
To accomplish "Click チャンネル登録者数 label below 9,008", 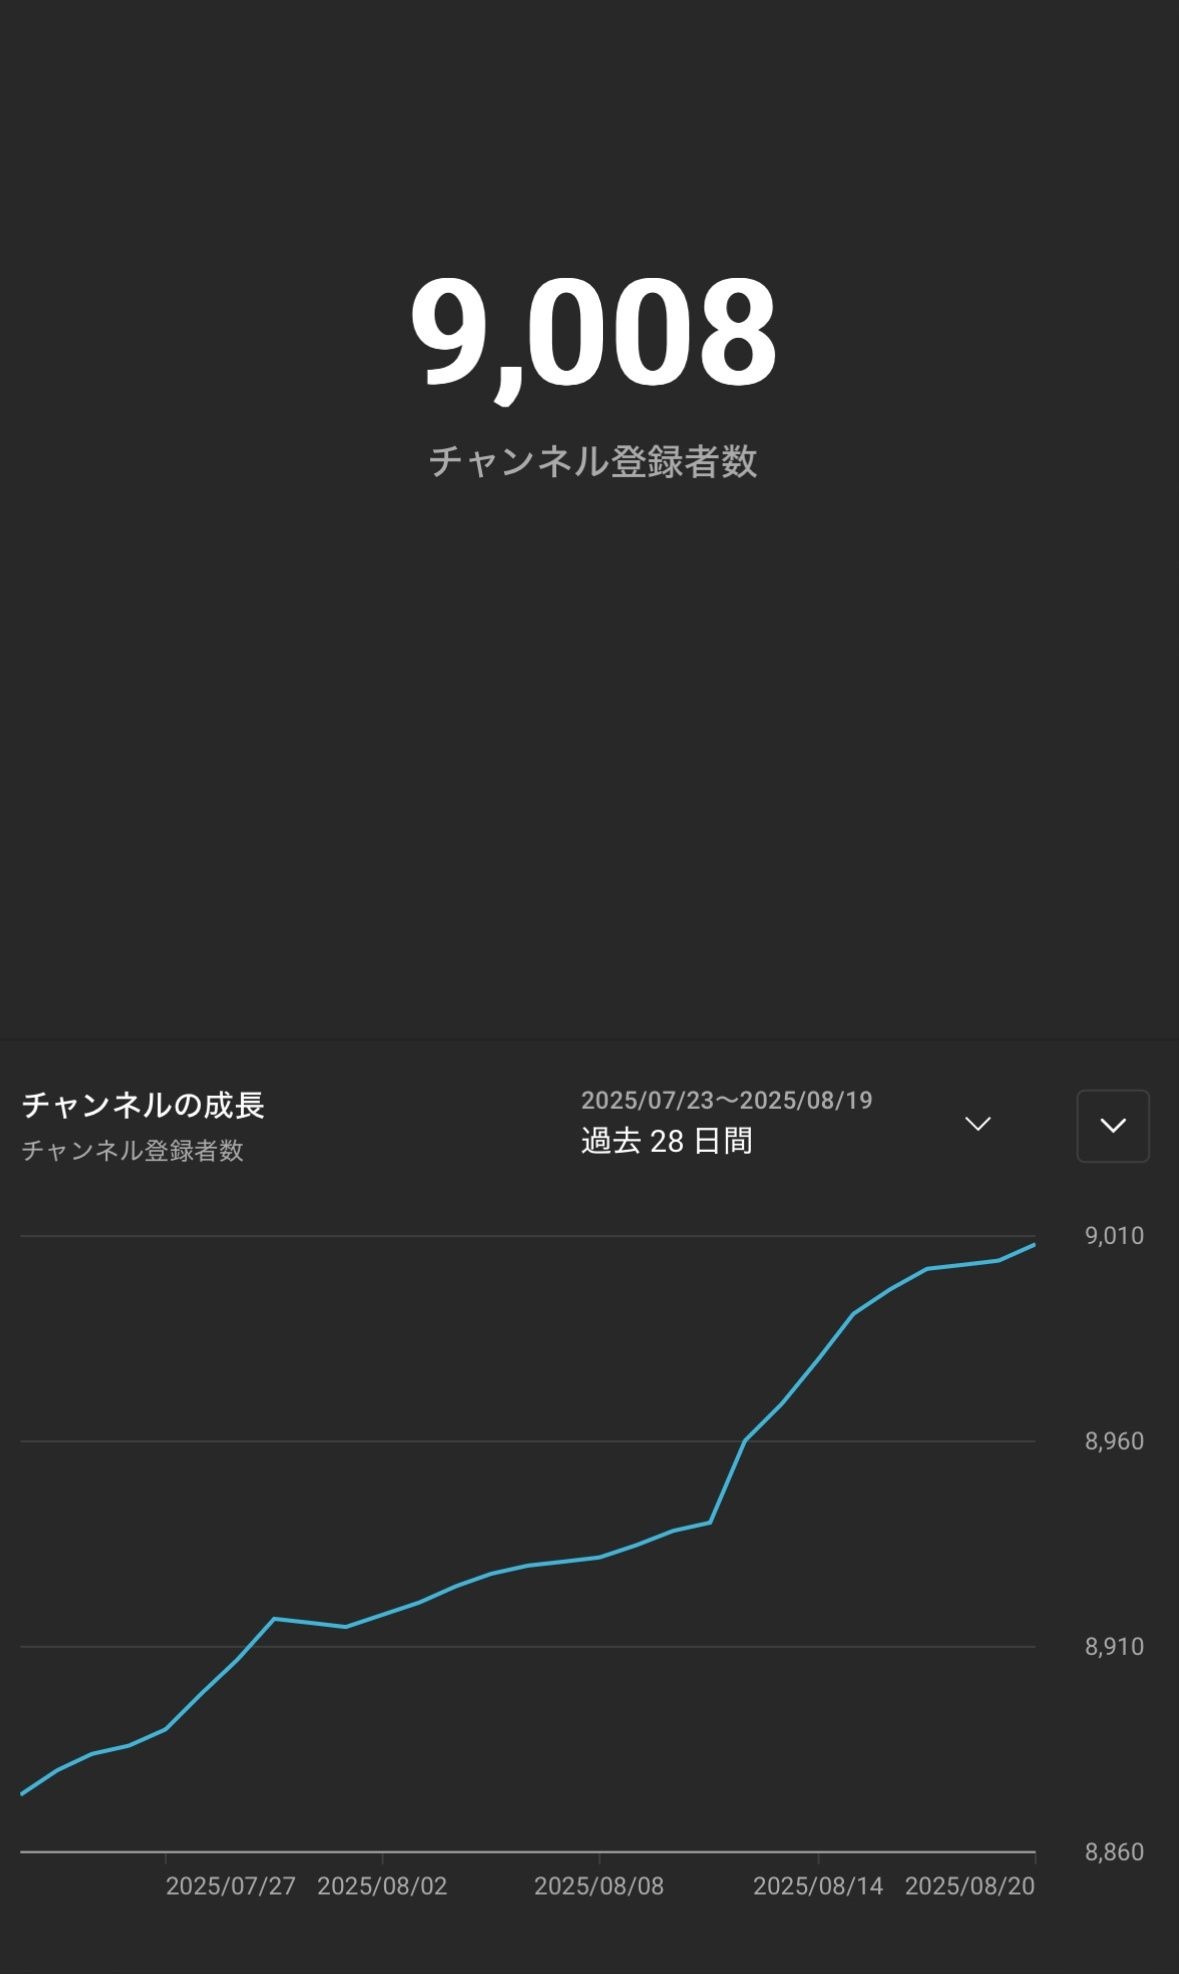I will point(592,462).
